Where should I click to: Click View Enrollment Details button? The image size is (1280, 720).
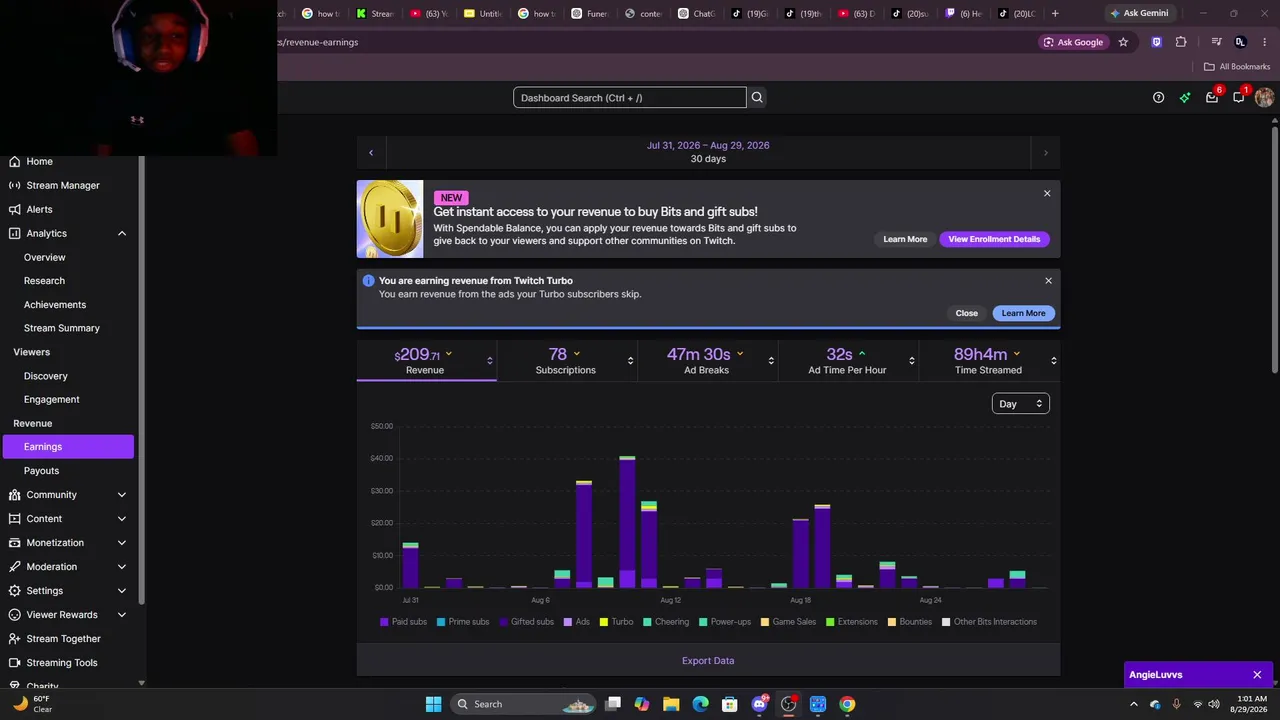click(994, 239)
